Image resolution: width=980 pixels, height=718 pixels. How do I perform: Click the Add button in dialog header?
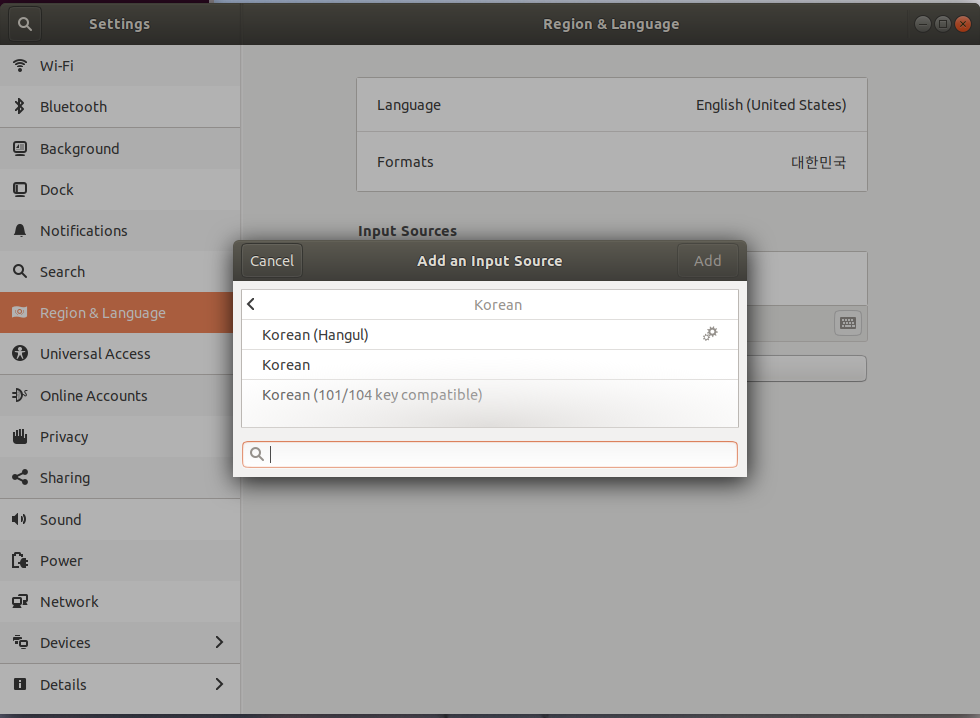click(x=708, y=261)
